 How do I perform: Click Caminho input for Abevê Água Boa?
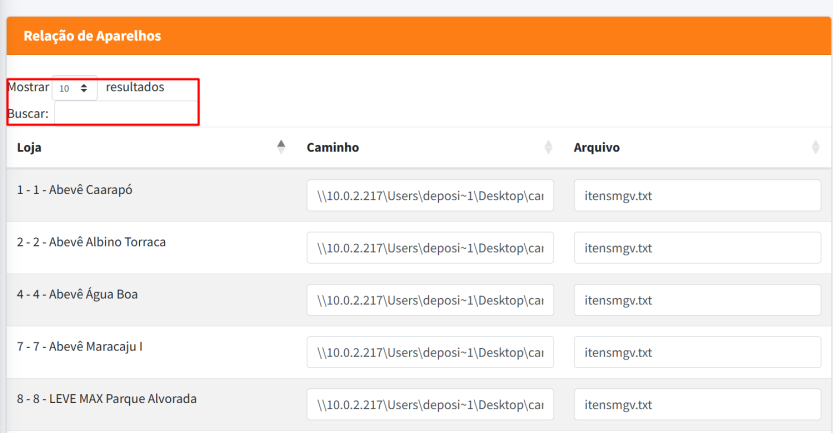click(x=430, y=300)
